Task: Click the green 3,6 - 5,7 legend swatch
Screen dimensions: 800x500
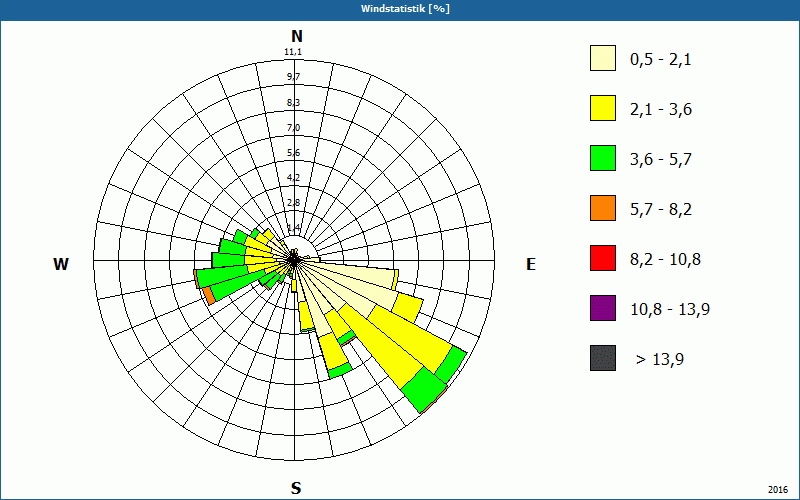Action: (603, 158)
